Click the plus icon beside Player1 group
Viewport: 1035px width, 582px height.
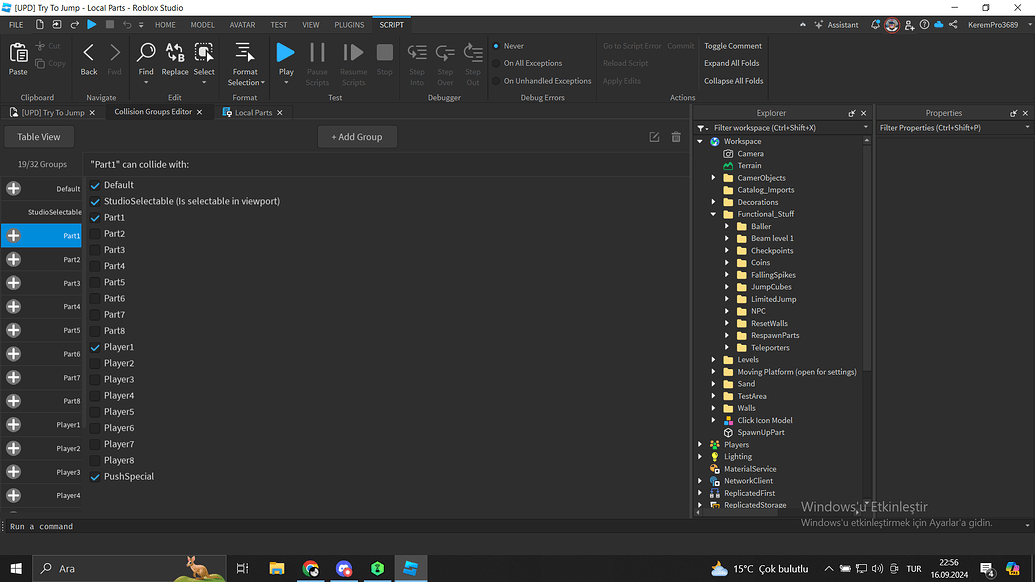(x=13, y=424)
